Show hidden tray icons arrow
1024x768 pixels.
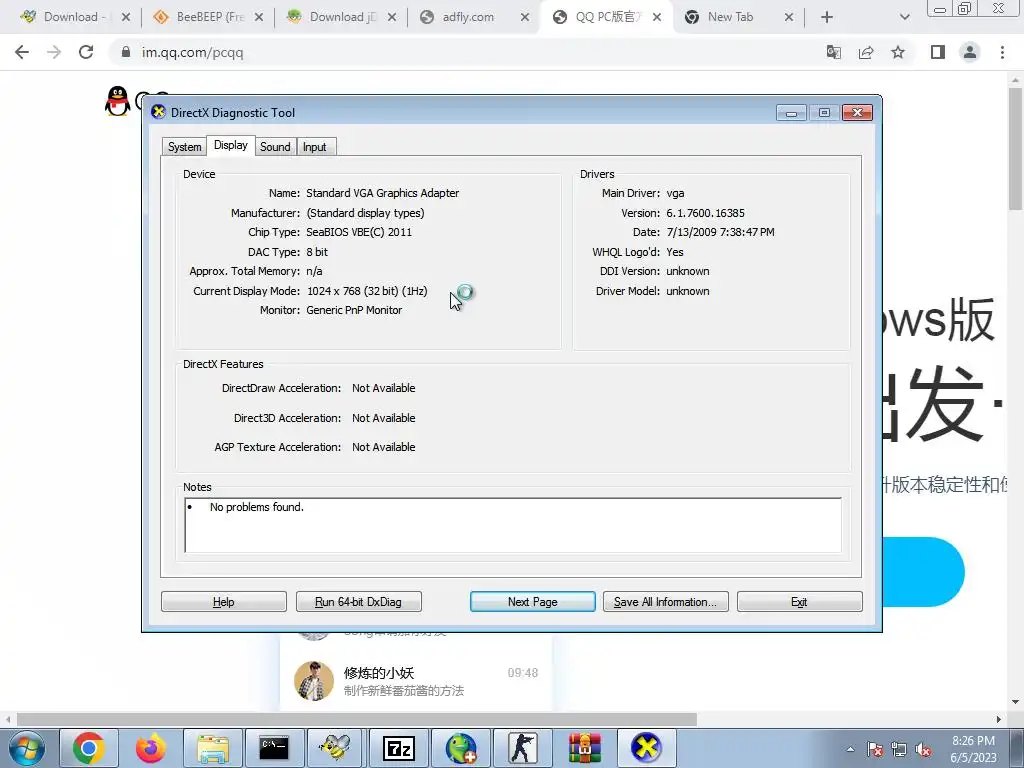click(850, 749)
